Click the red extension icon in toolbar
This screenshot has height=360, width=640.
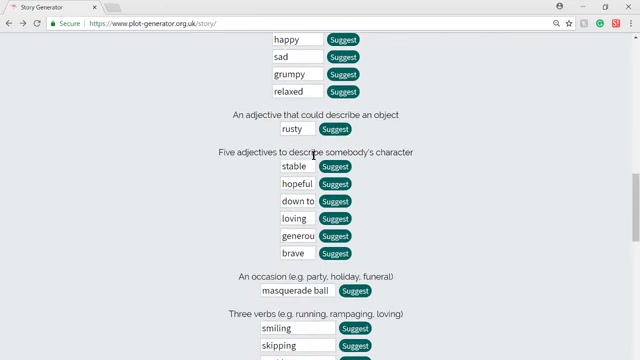click(616, 24)
